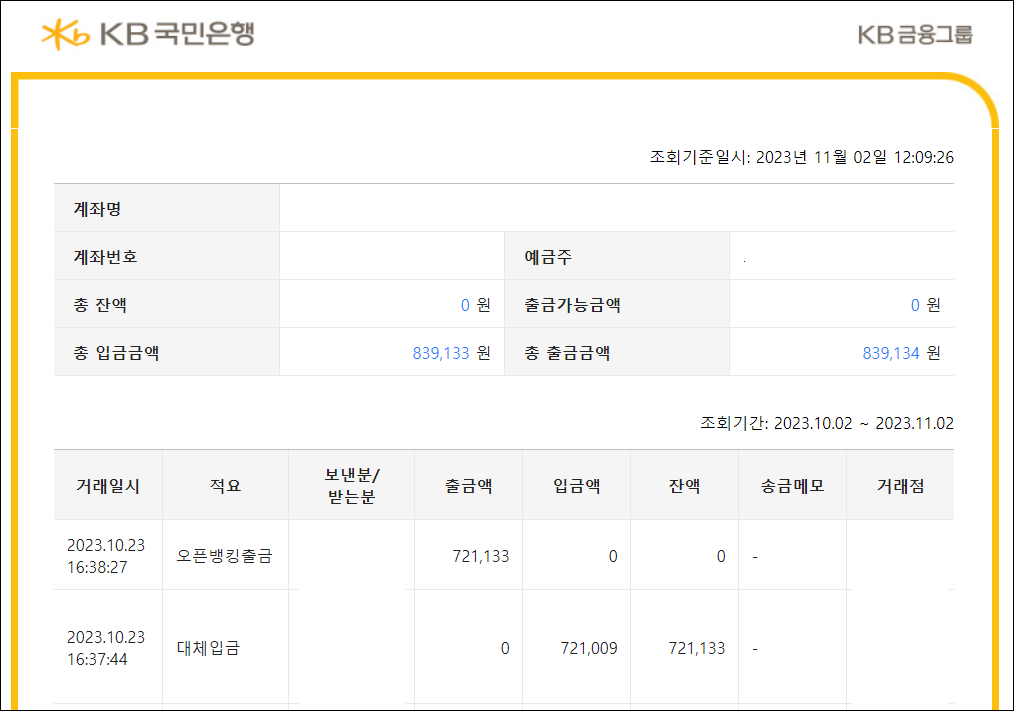Click the 조회기준일시 inquiry timestamp text
The image size is (1014, 711).
point(800,157)
